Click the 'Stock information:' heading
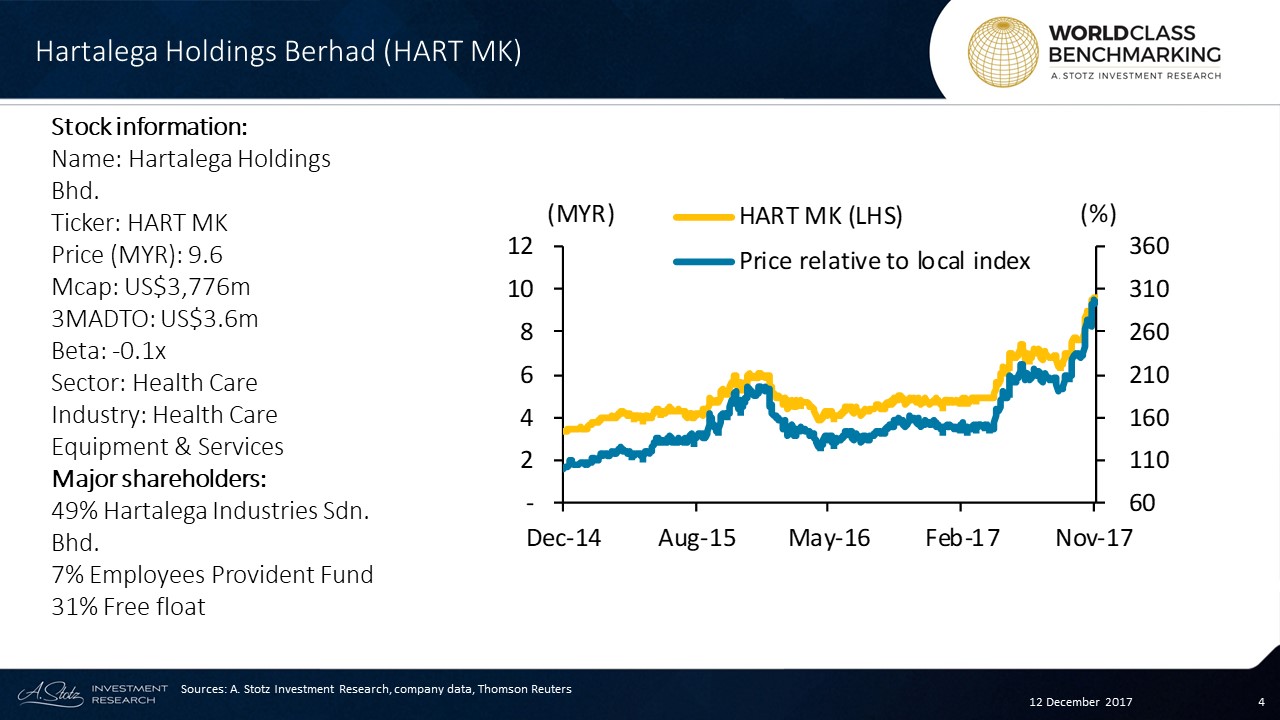 149,127
